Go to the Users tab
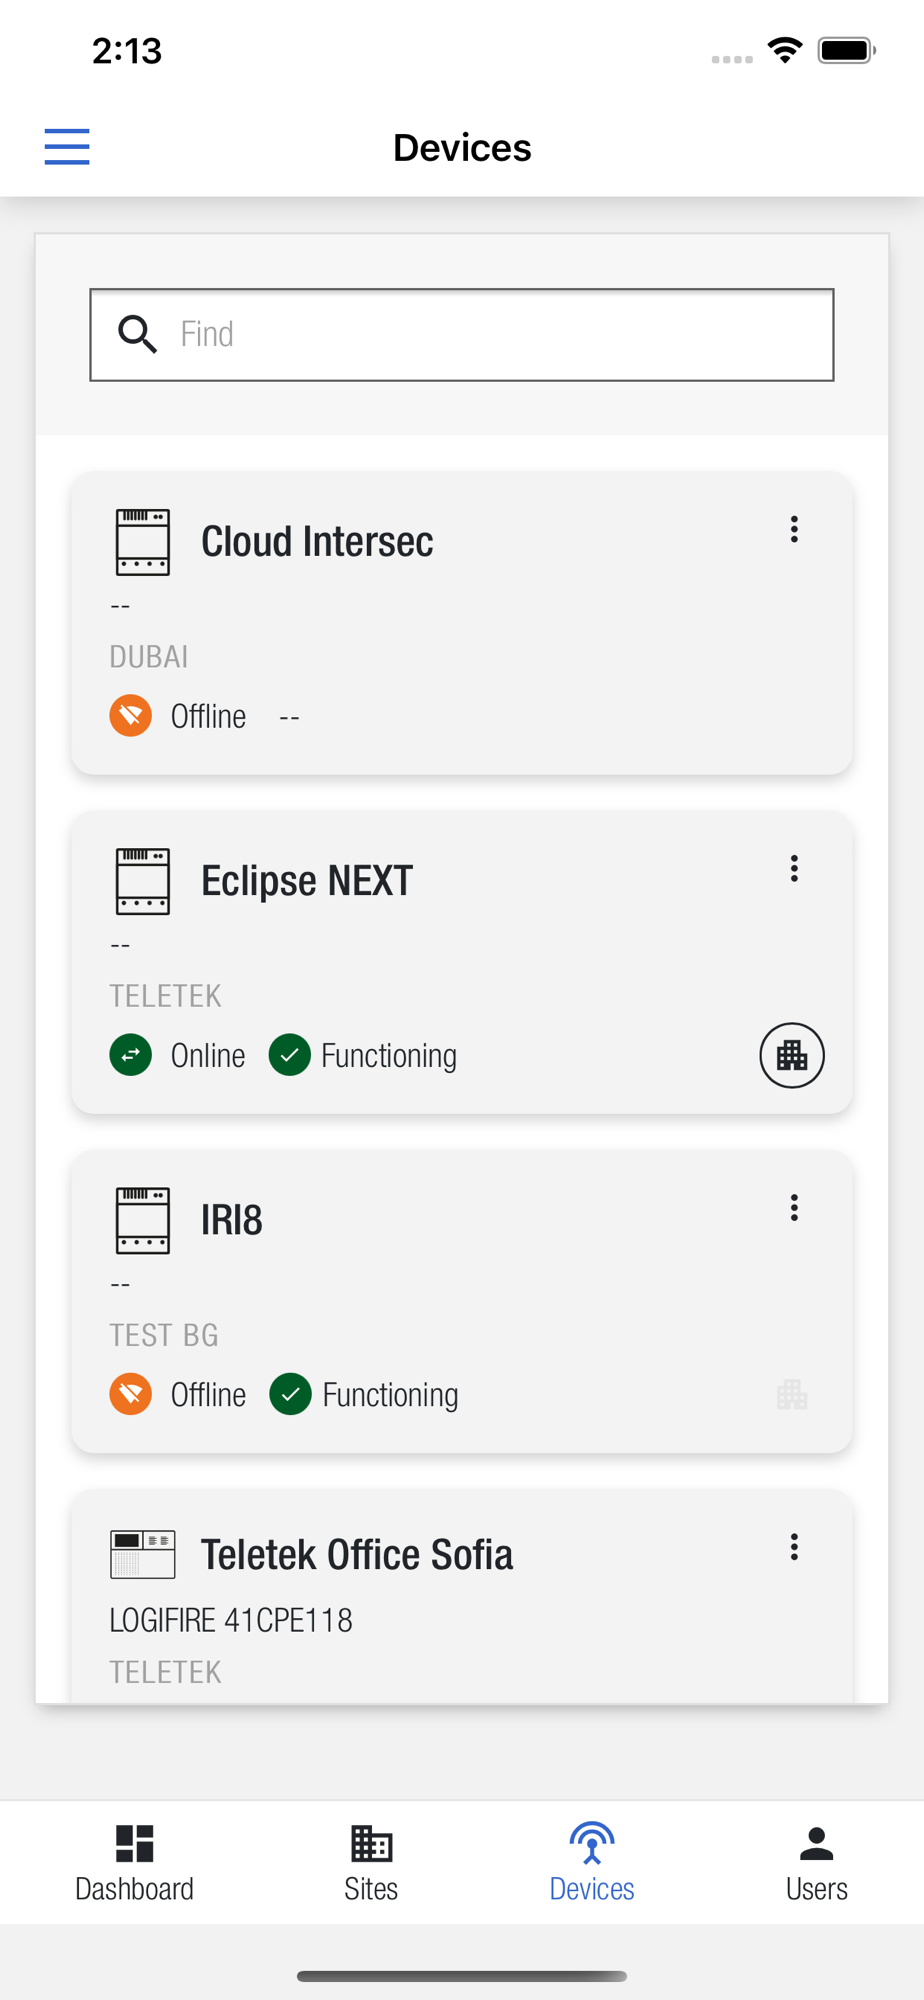924x2000 pixels. (816, 1863)
